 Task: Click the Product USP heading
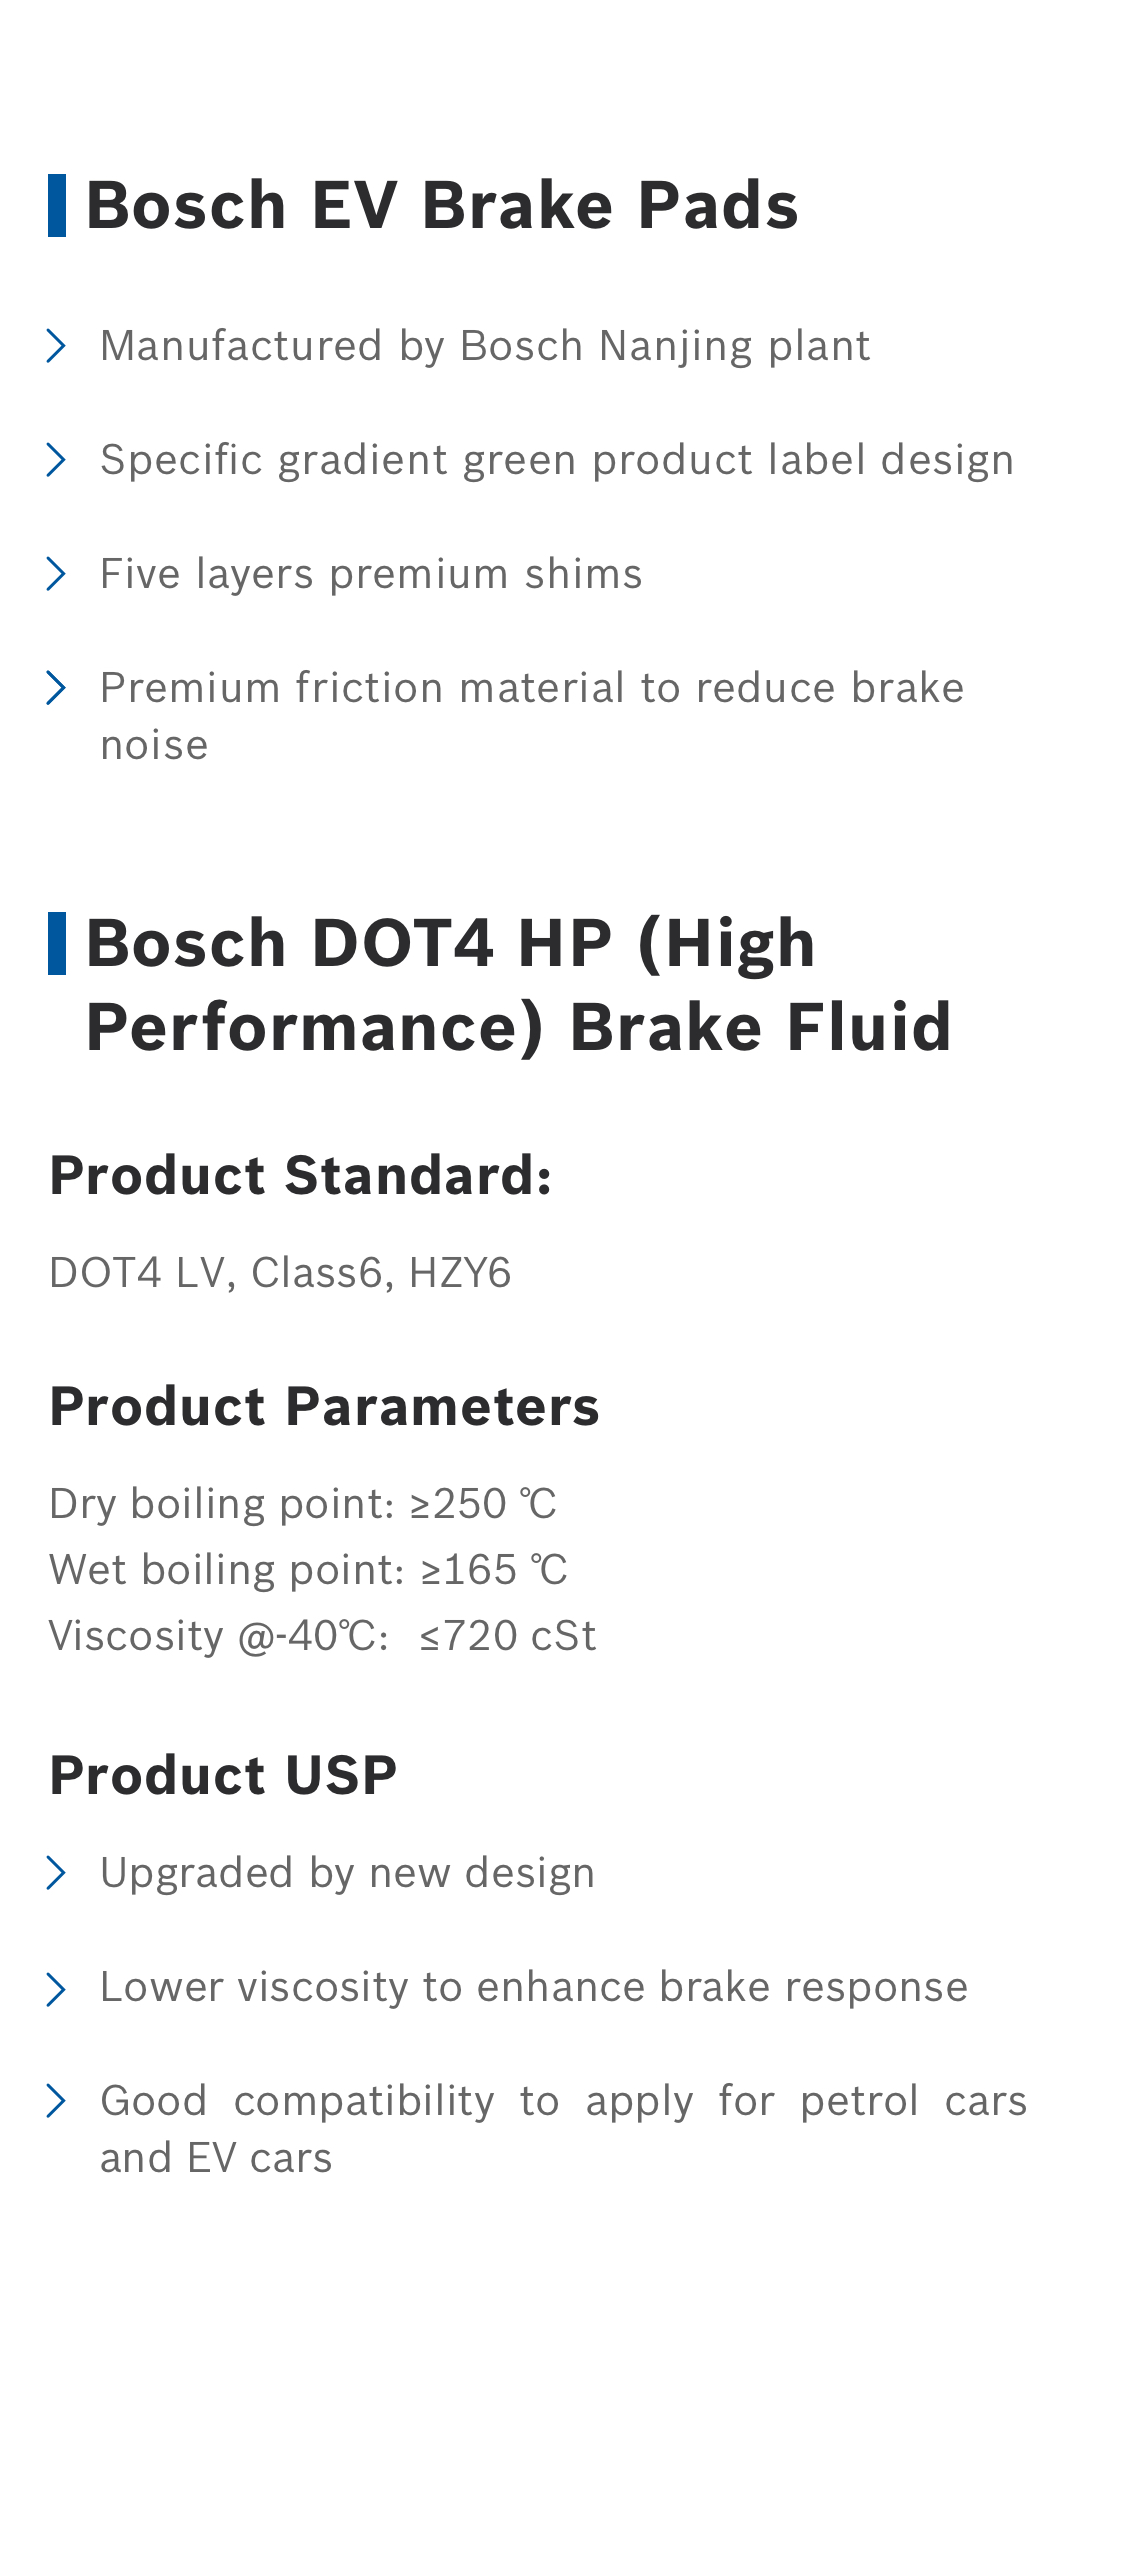click(x=223, y=1776)
